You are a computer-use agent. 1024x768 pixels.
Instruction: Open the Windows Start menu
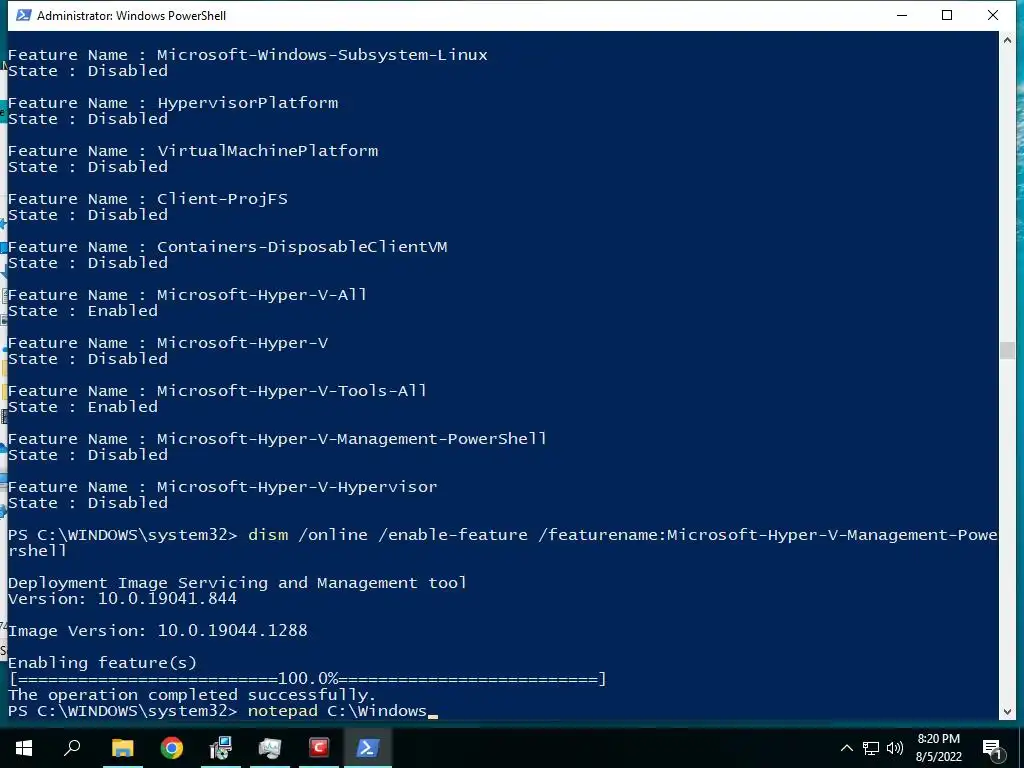point(24,747)
